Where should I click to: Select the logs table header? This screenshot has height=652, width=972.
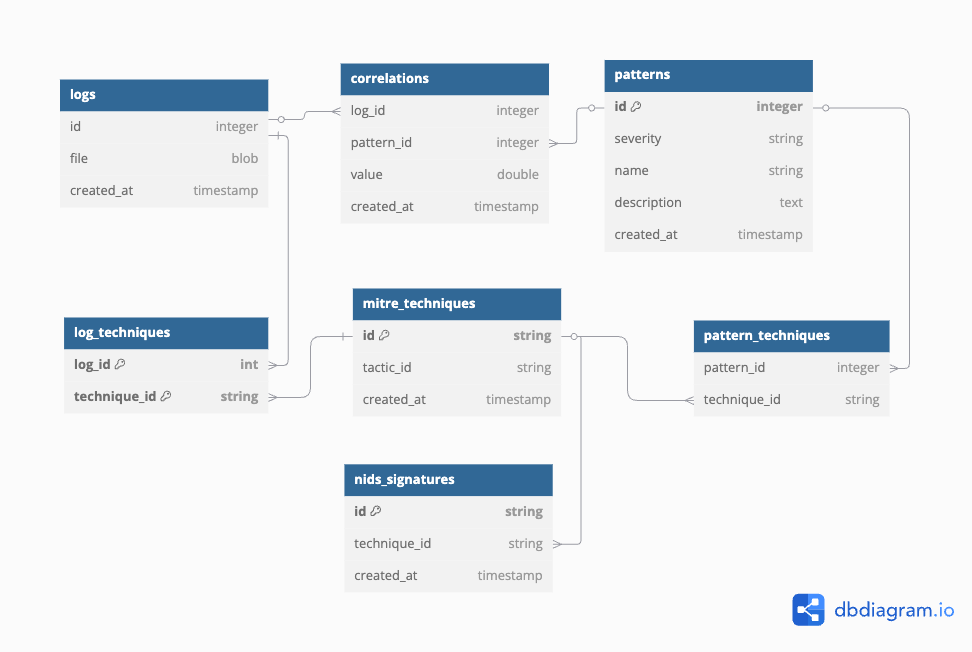(x=164, y=95)
